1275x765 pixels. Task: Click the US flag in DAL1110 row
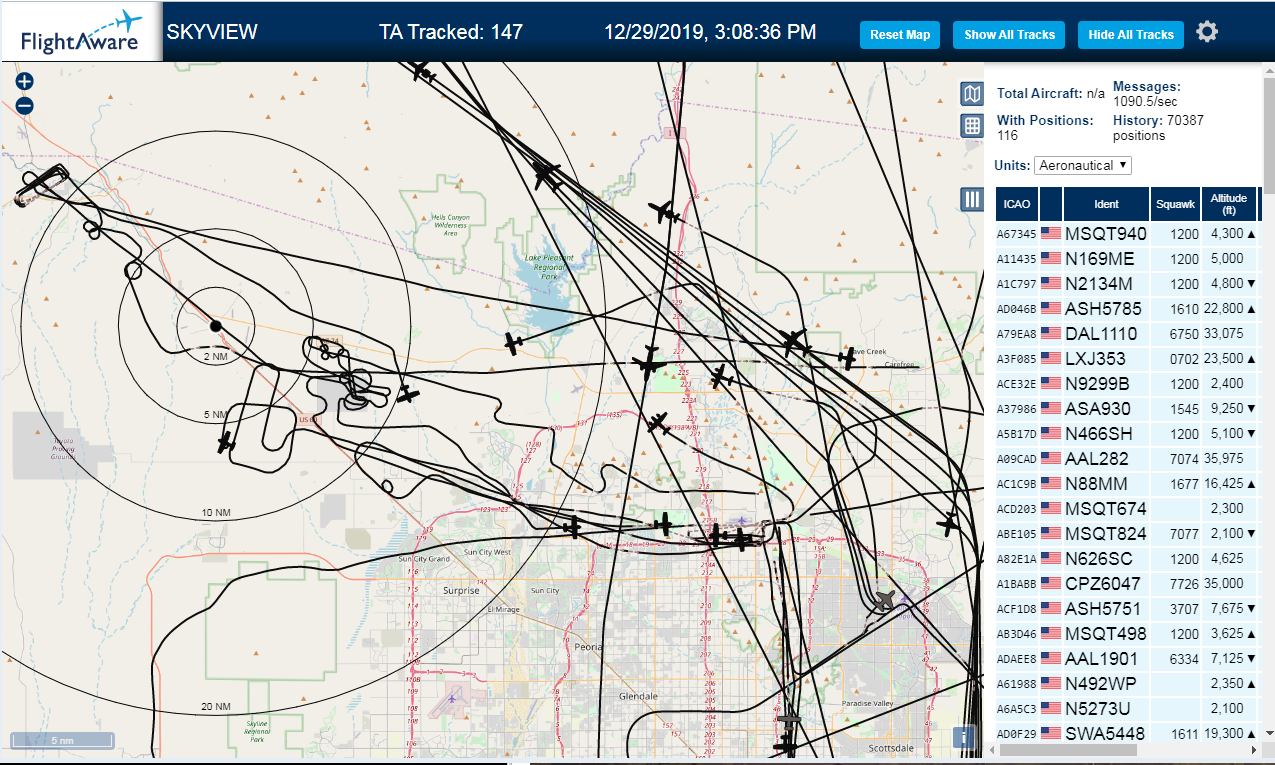[x=1051, y=333]
